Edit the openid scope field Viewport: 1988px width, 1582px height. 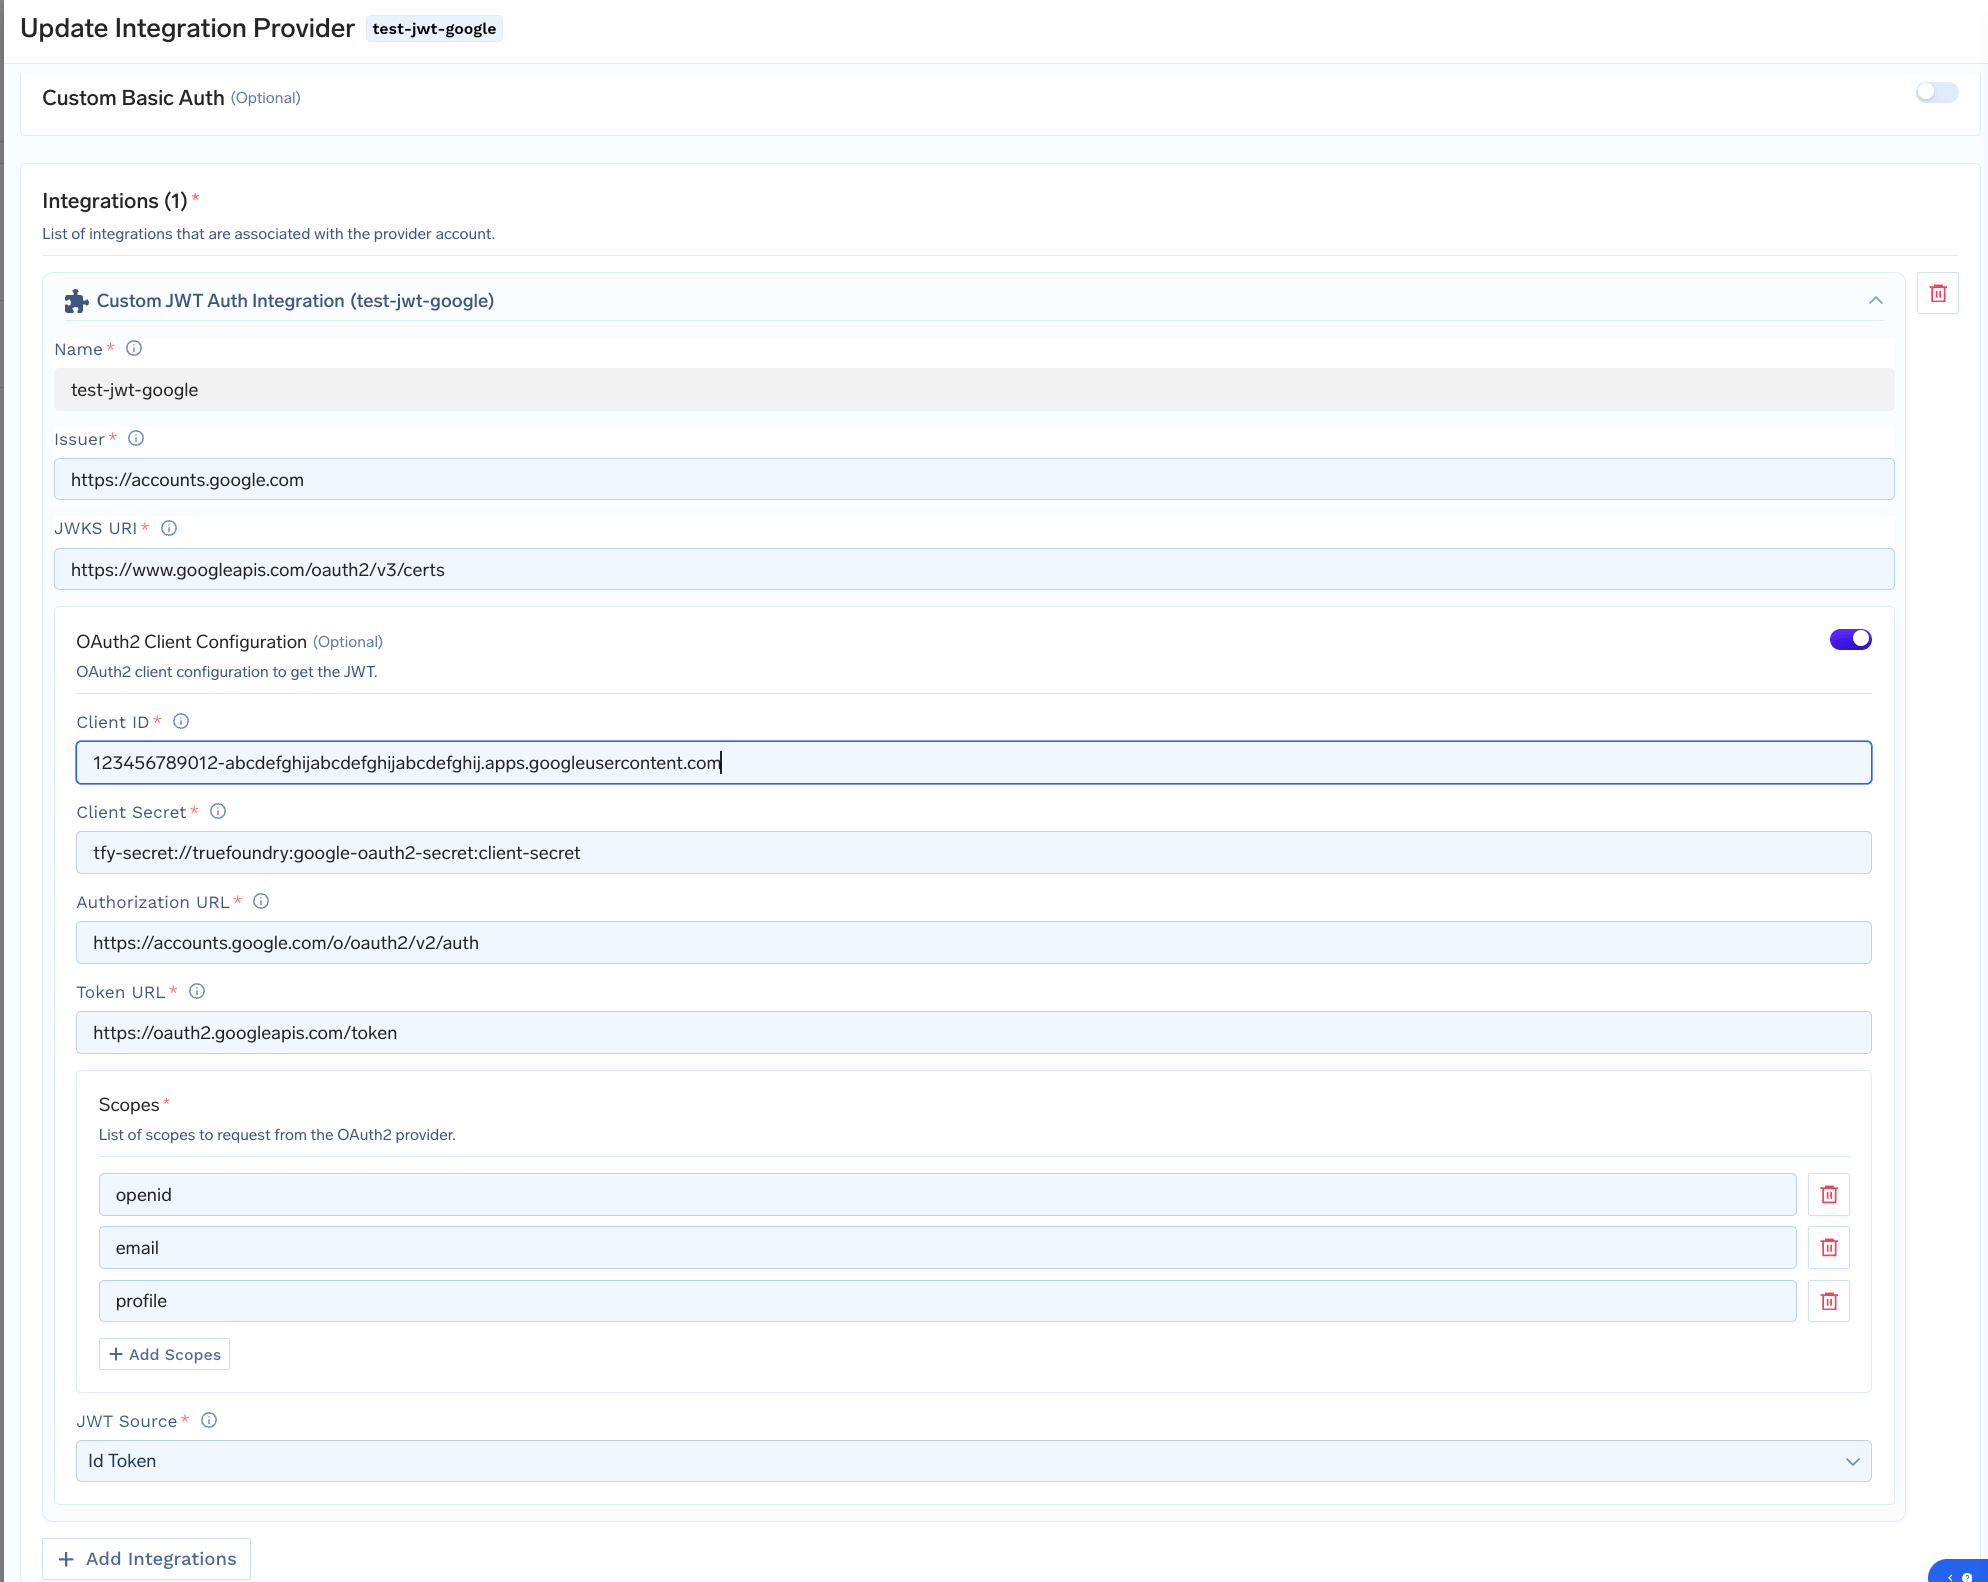947,1195
